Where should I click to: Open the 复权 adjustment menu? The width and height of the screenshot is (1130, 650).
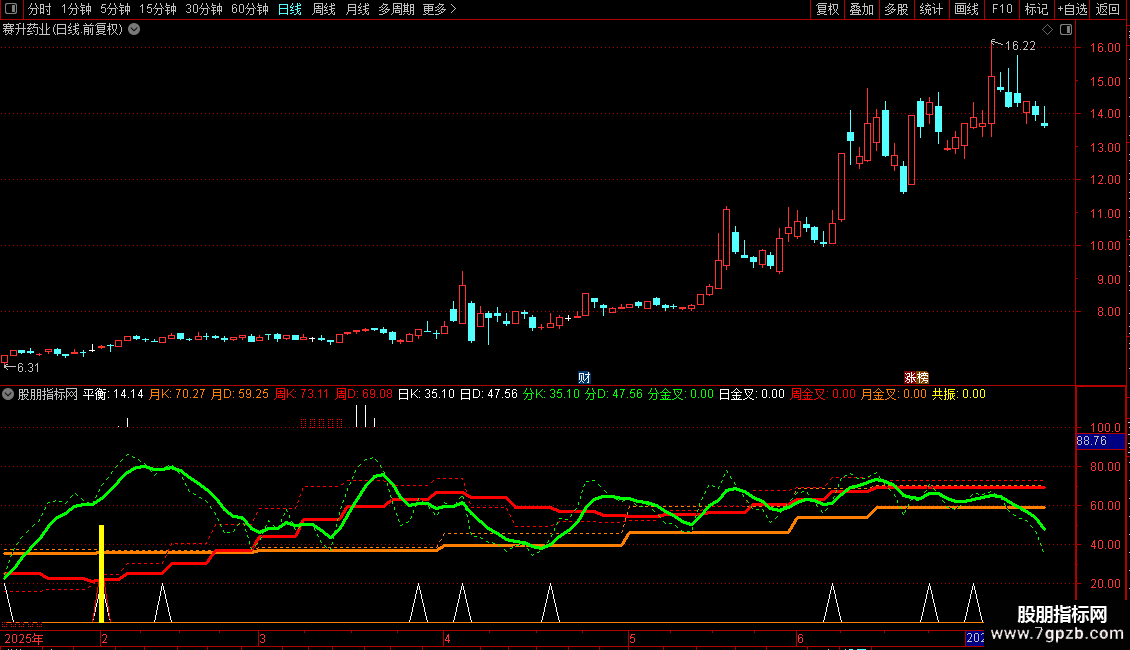coord(827,9)
